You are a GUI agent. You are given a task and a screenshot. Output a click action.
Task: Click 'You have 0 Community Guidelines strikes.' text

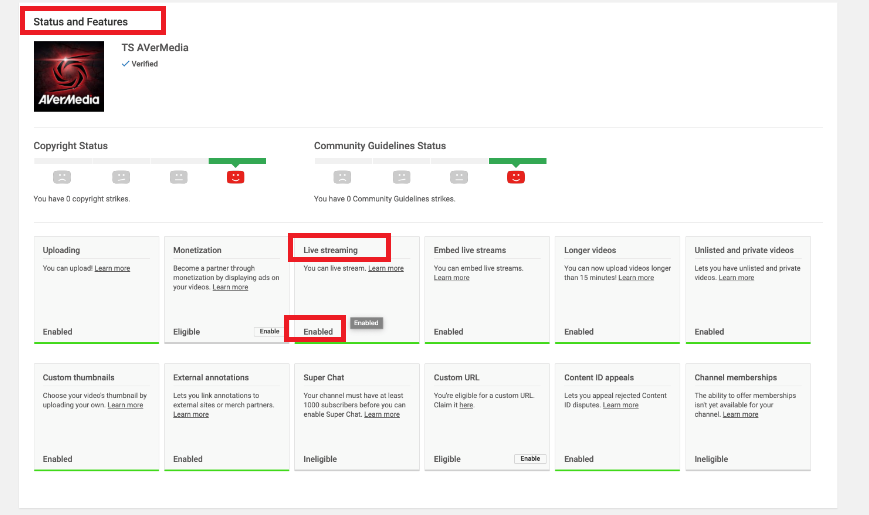[385, 199]
